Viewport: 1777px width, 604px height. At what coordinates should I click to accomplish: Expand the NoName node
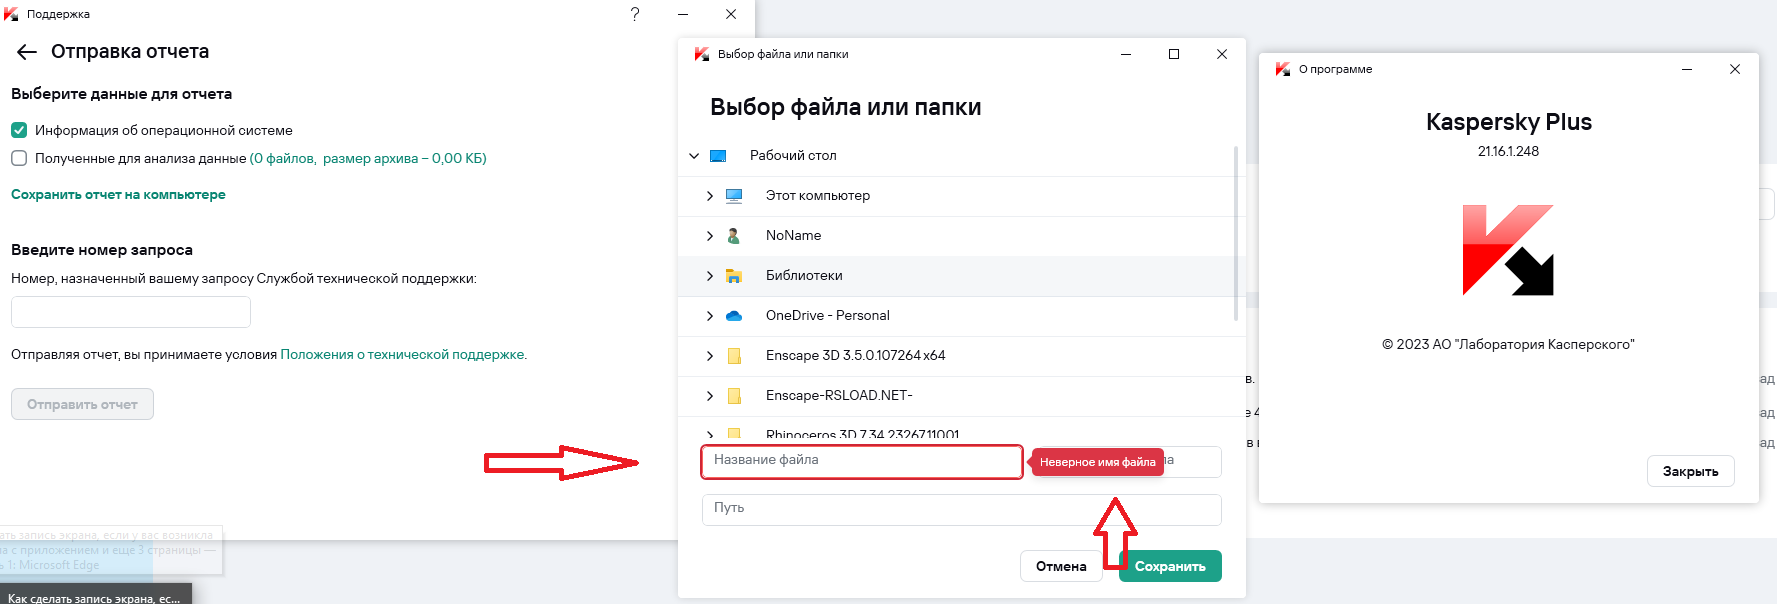tap(710, 236)
